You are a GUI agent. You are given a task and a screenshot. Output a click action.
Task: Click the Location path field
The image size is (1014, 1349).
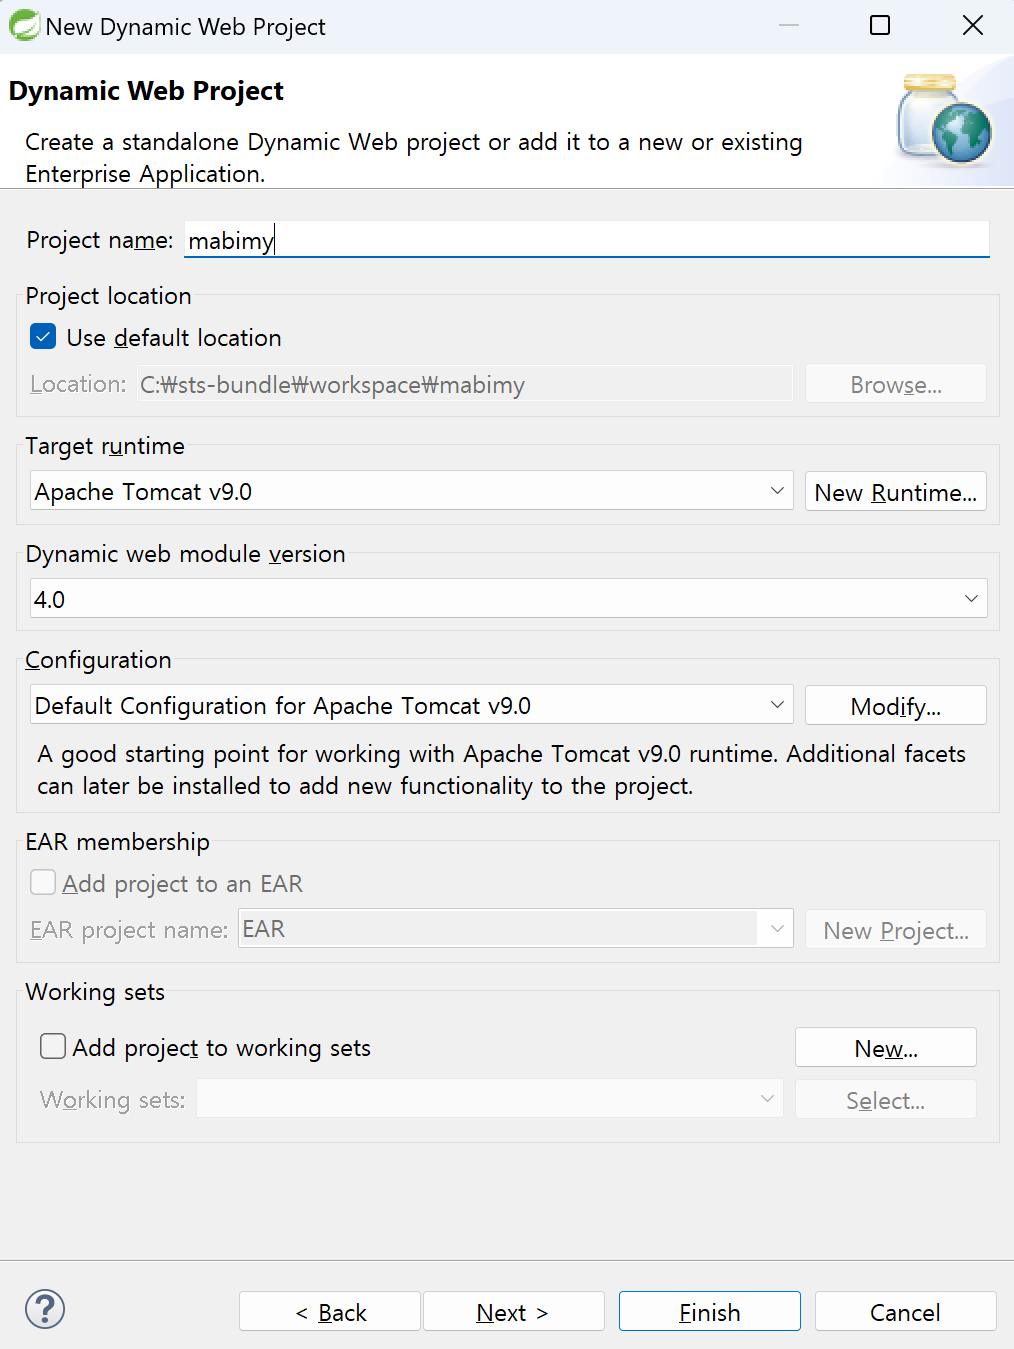(465, 384)
